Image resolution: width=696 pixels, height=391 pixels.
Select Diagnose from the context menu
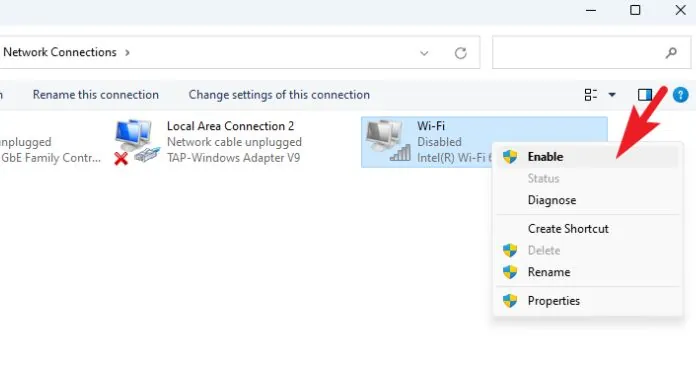[588, 200]
